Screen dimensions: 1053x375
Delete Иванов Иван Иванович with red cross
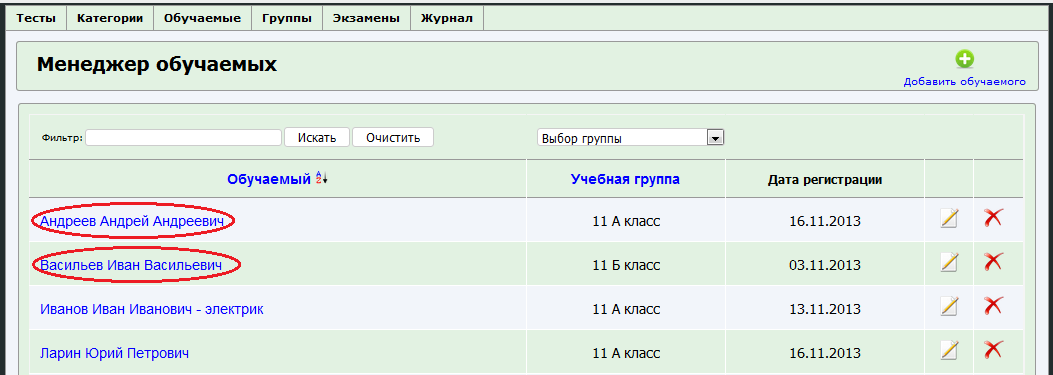click(x=993, y=306)
